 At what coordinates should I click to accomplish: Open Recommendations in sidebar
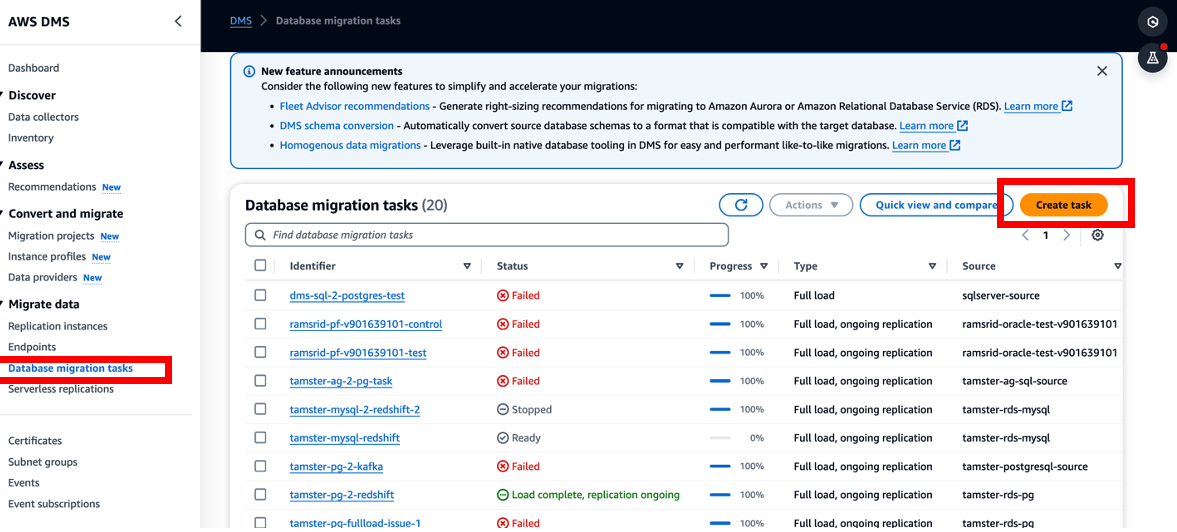coord(52,187)
